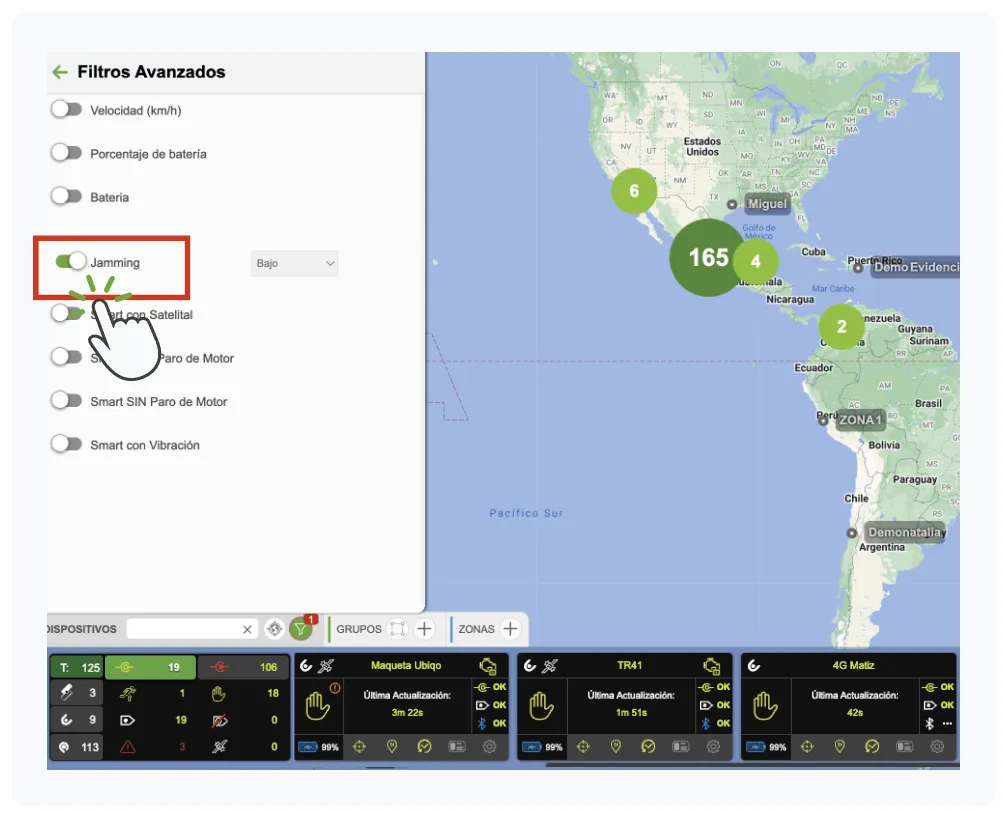The image size is (1005, 813).
Task: Filter by connected devices count 19
Action: [x=150, y=667]
